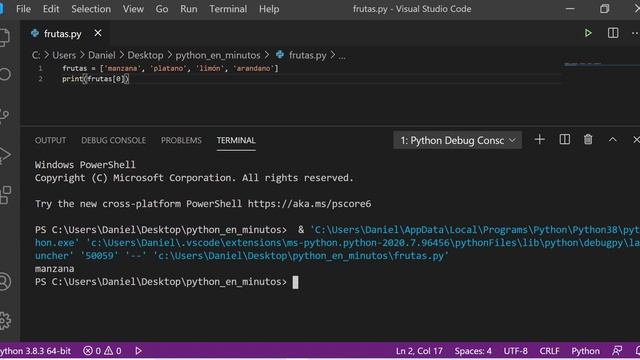
Task: Open the feedback icon in the status bar
Action: (617, 351)
